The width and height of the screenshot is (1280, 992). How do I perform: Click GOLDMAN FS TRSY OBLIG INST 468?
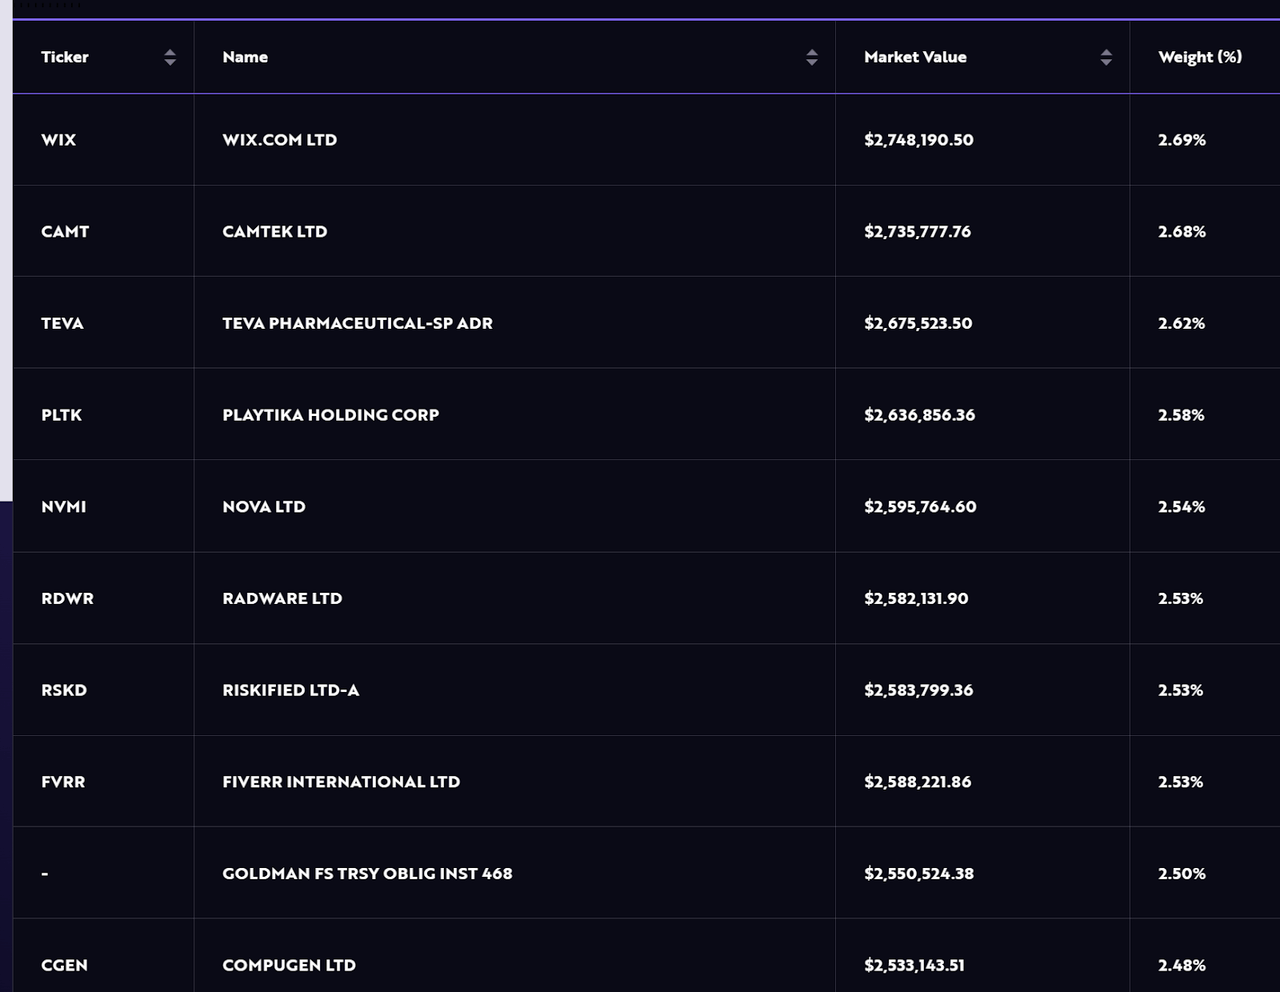(367, 874)
